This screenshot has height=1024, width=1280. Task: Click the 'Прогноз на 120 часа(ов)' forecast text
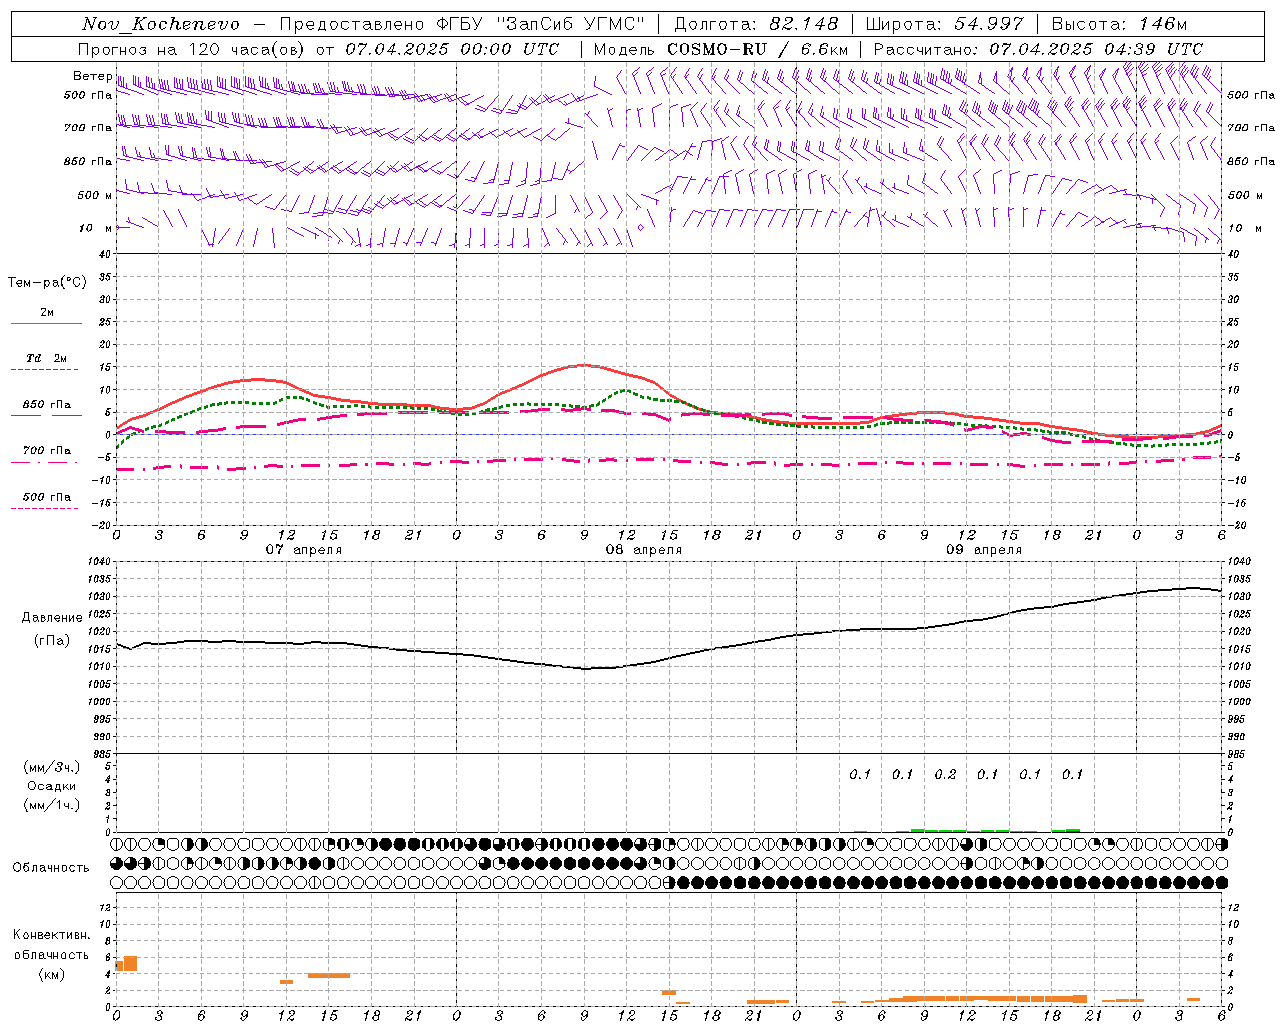pos(192,49)
